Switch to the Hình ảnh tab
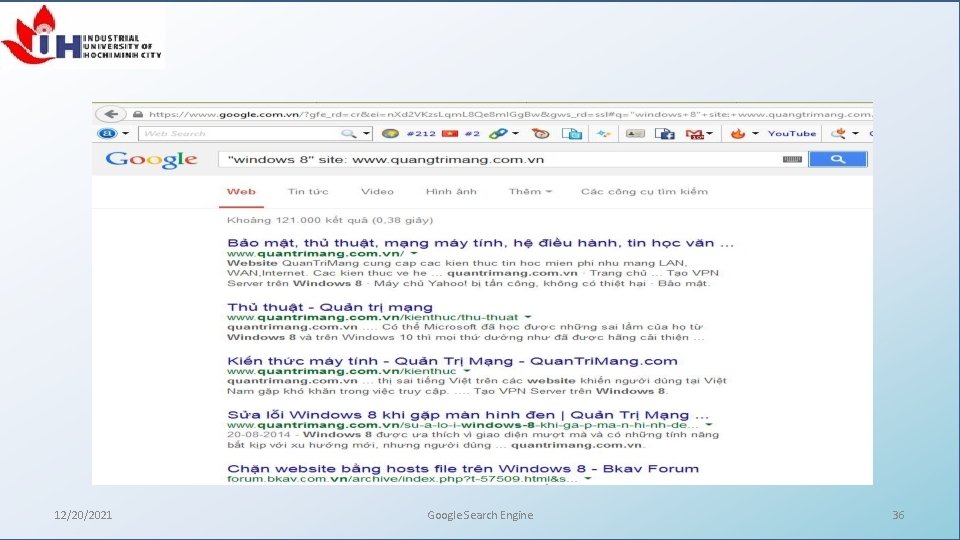 pyautogui.click(x=451, y=192)
